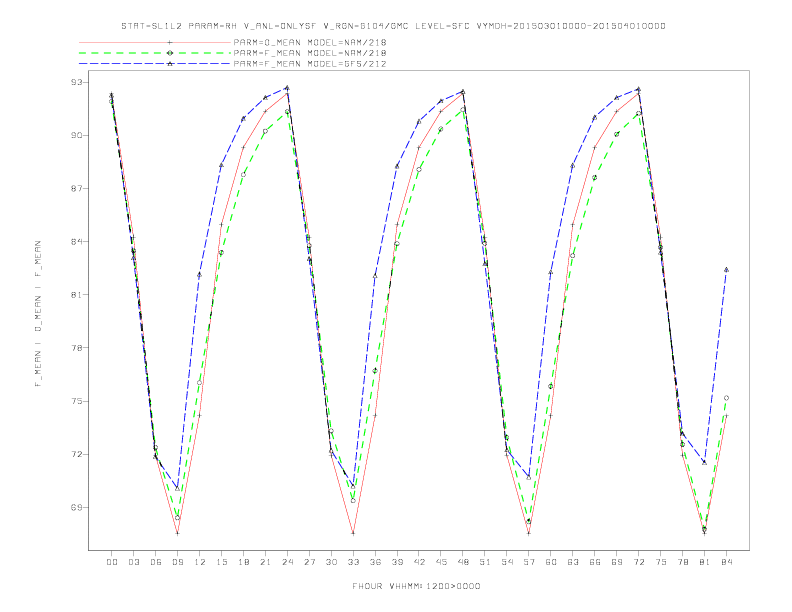Click y-axis tick value 93
The image size is (792, 612).
click(76, 82)
